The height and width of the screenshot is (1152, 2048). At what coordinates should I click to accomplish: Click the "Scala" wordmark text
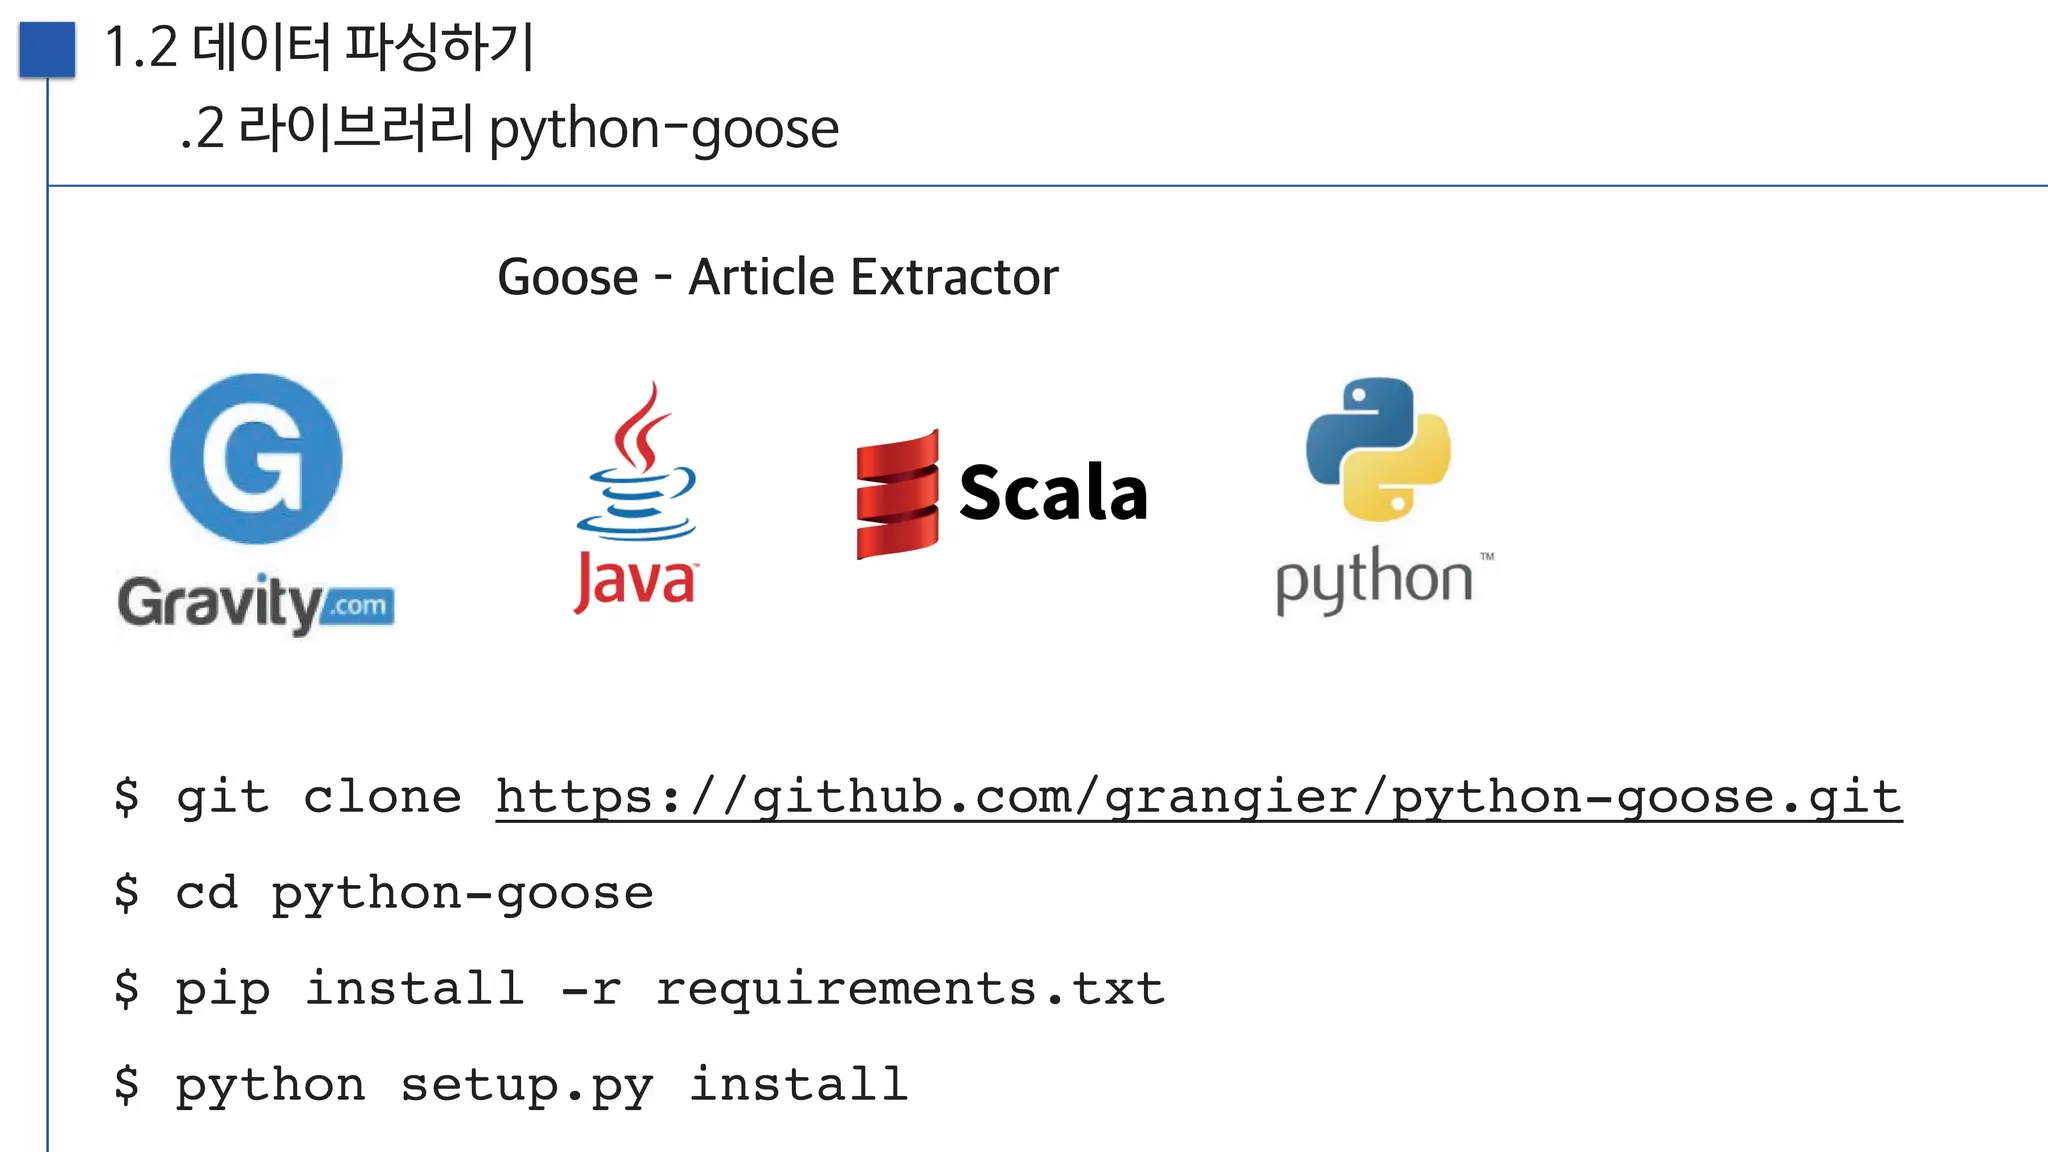point(1053,492)
